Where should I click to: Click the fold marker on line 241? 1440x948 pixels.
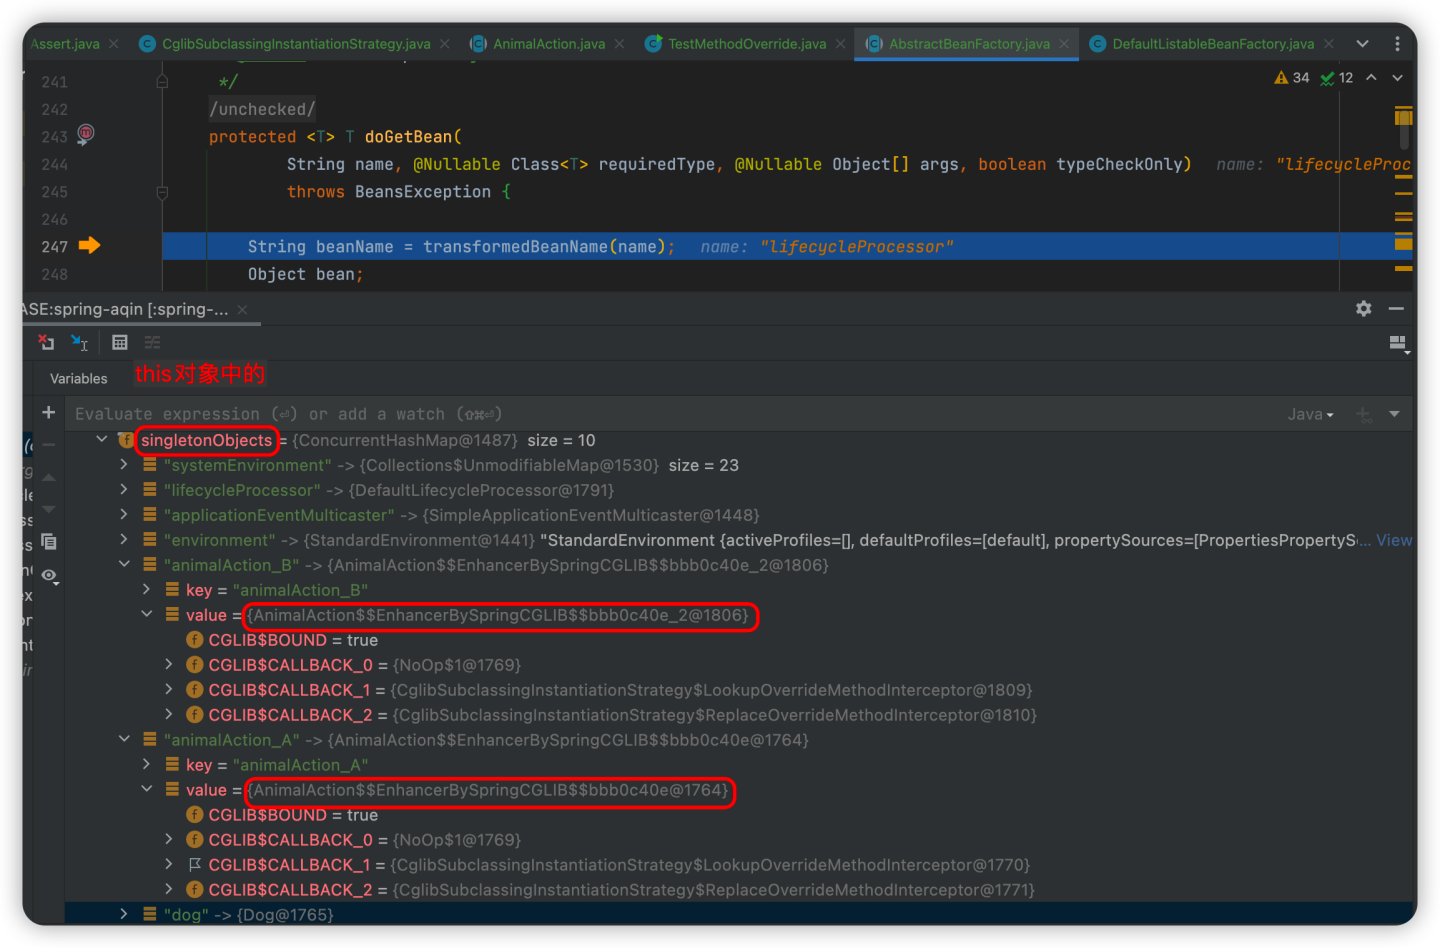coord(162,81)
